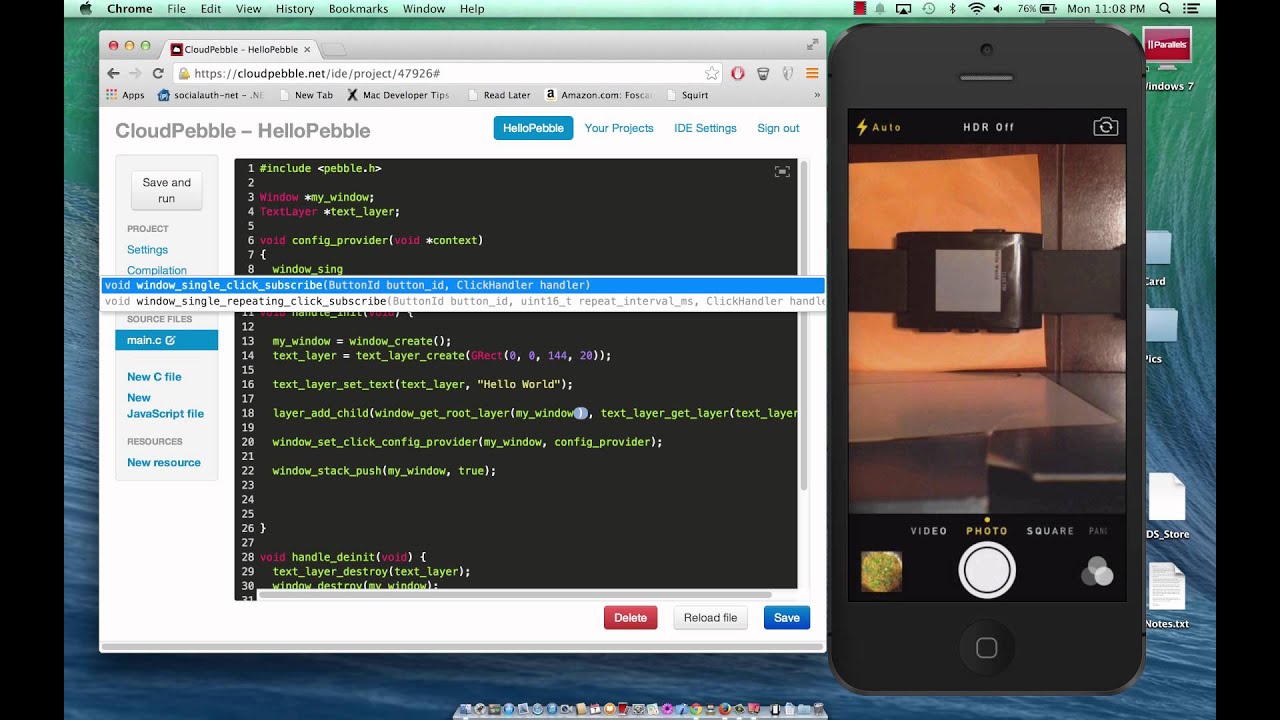
Task: Expand the bookmarks overflow chevron
Action: [817, 95]
